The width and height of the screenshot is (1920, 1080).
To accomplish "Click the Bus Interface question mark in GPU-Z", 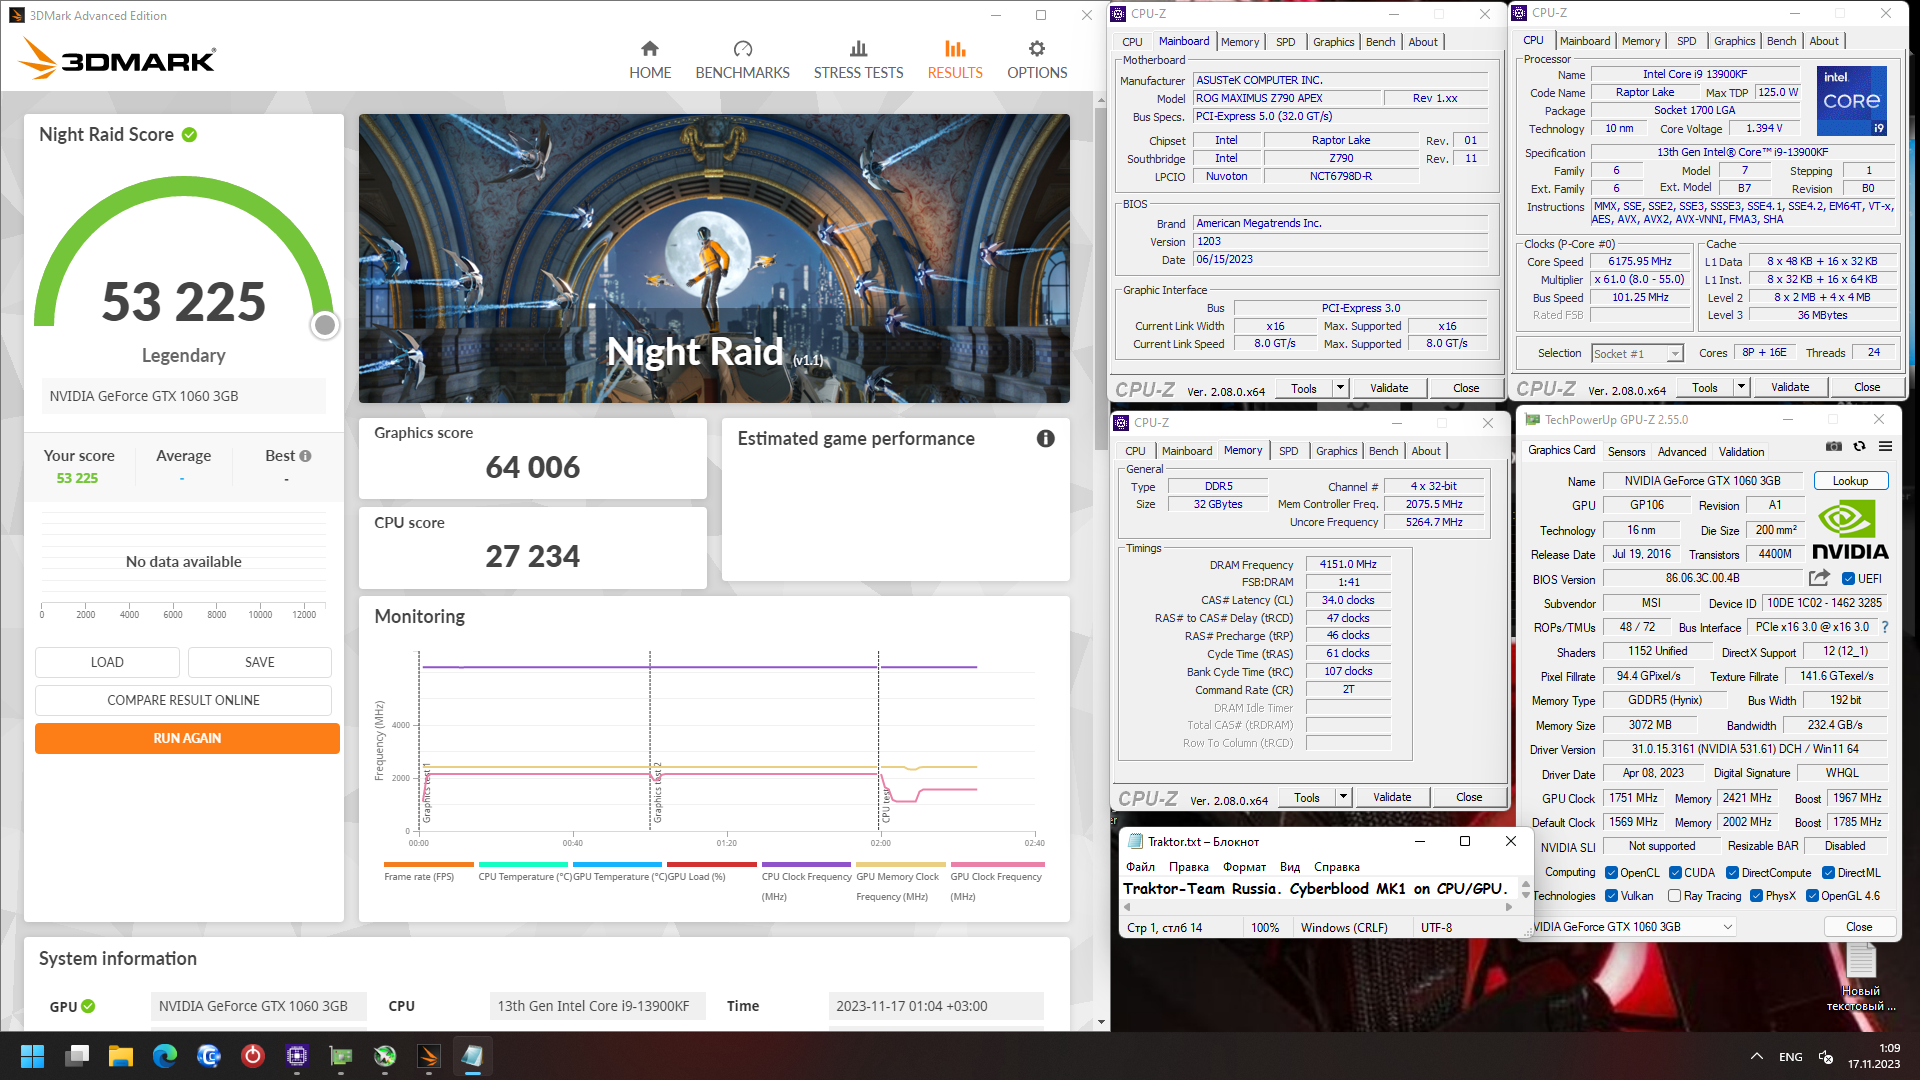I will pos(1885,627).
